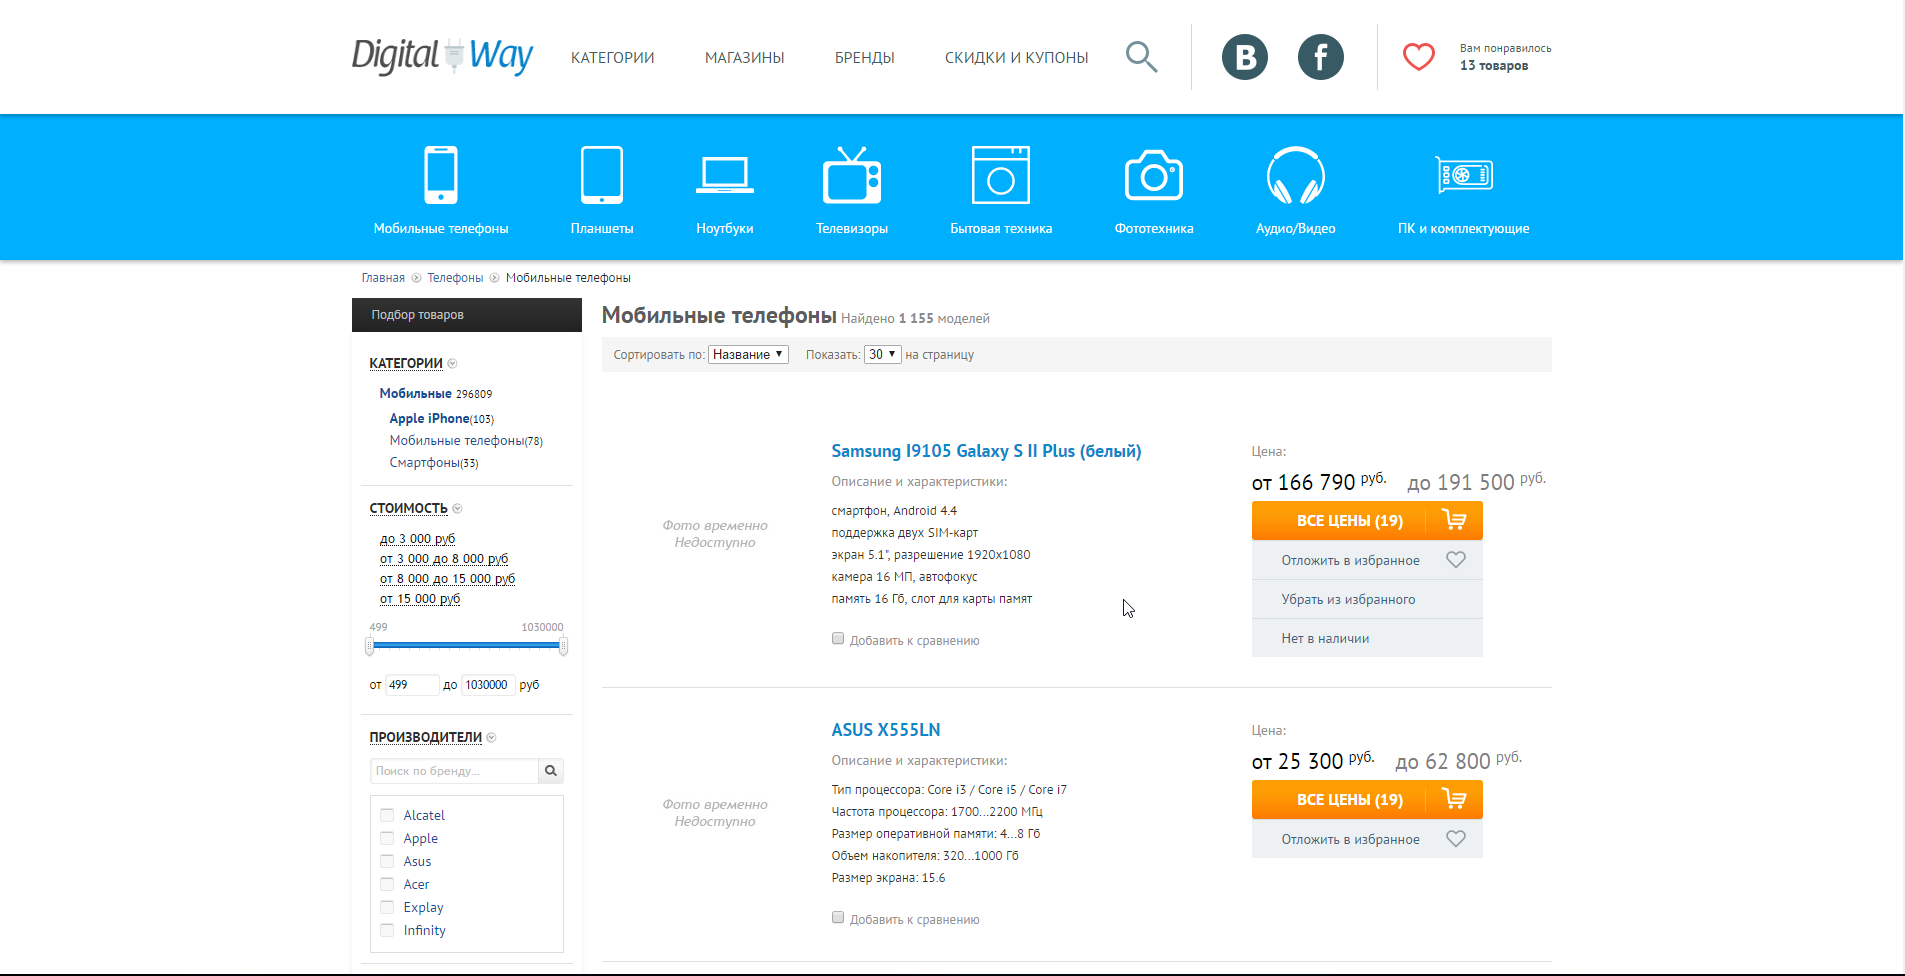
Task: Click the minimum price slider handle
Action: pos(369,647)
